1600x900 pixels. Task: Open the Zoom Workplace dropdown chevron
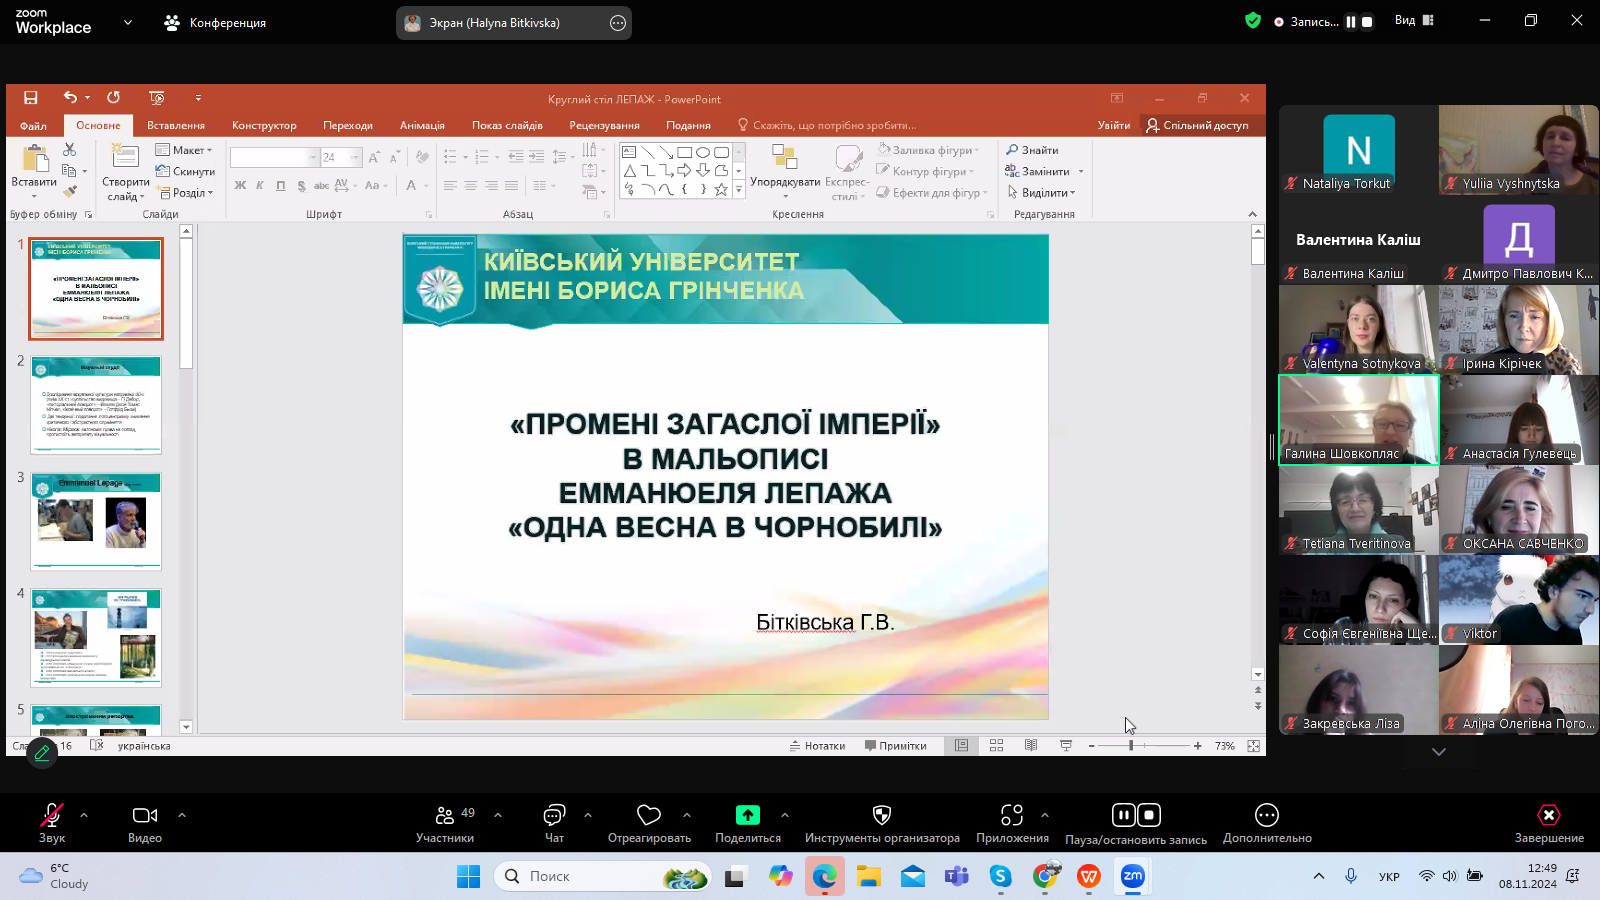tap(128, 22)
